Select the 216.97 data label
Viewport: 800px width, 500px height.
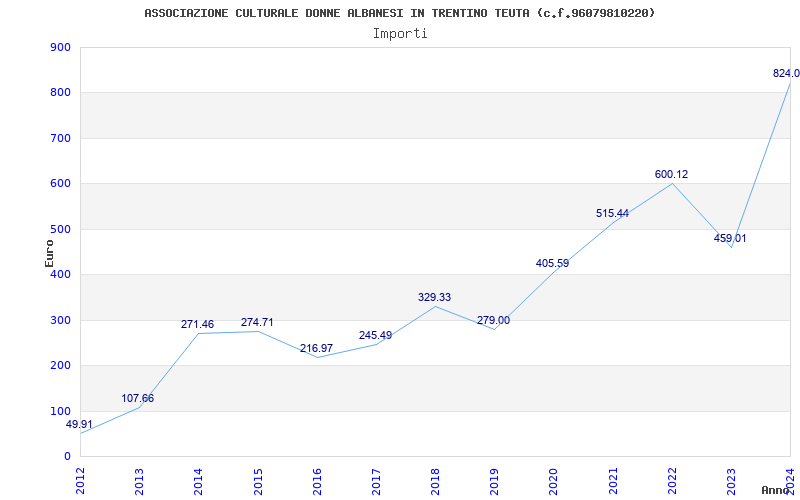(316, 348)
